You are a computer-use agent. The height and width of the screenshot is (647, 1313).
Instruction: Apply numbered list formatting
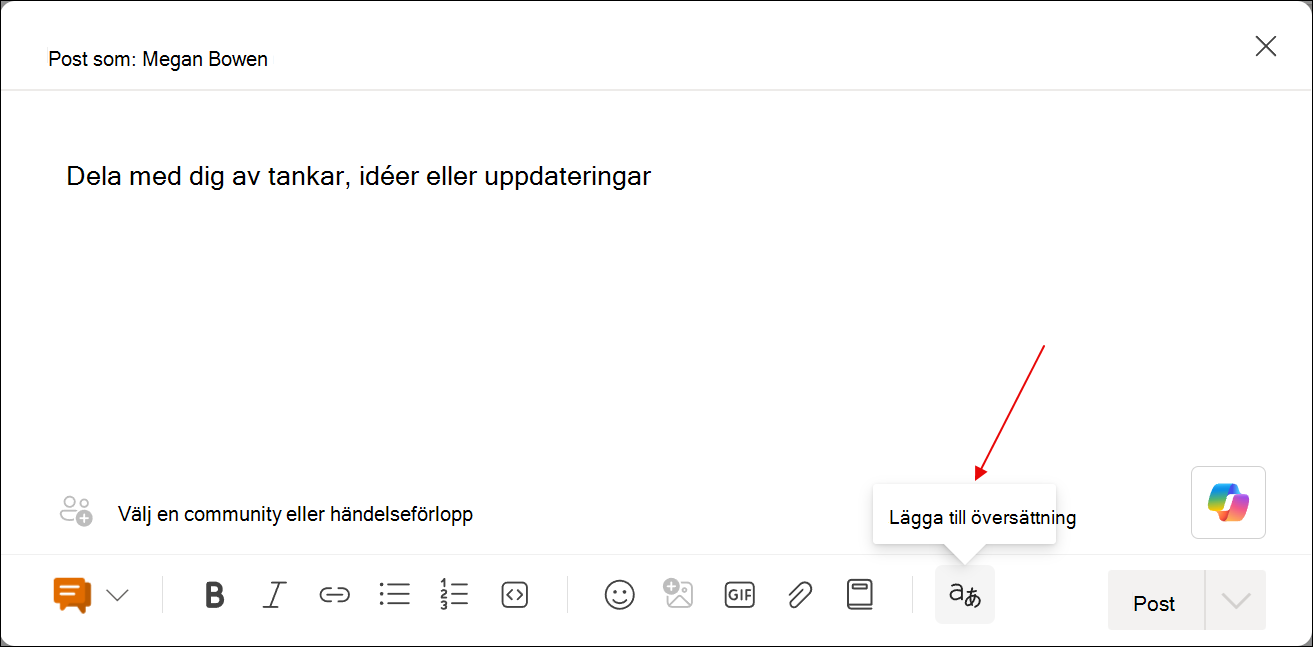(x=454, y=594)
